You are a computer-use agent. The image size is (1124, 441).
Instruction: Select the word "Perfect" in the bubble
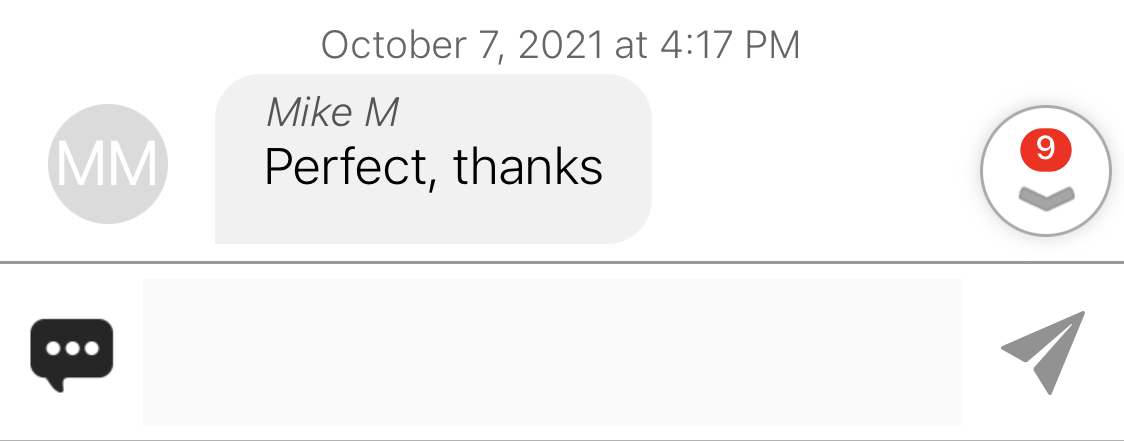coord(347,167)
